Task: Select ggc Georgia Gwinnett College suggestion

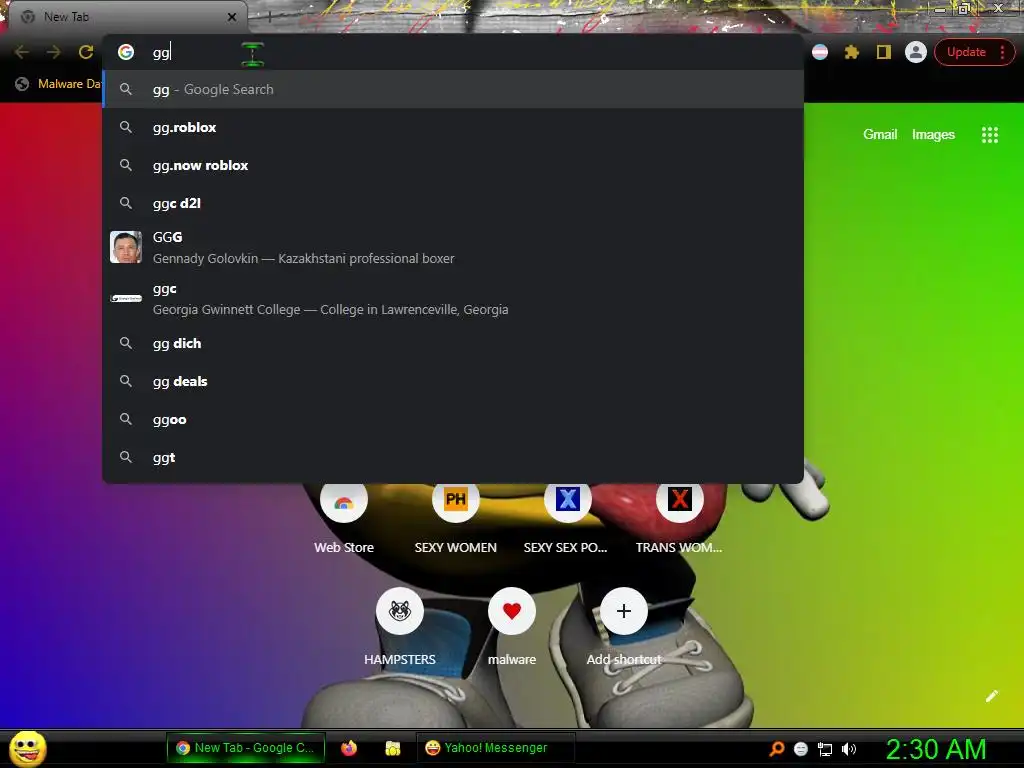Action: pos(453,298)
